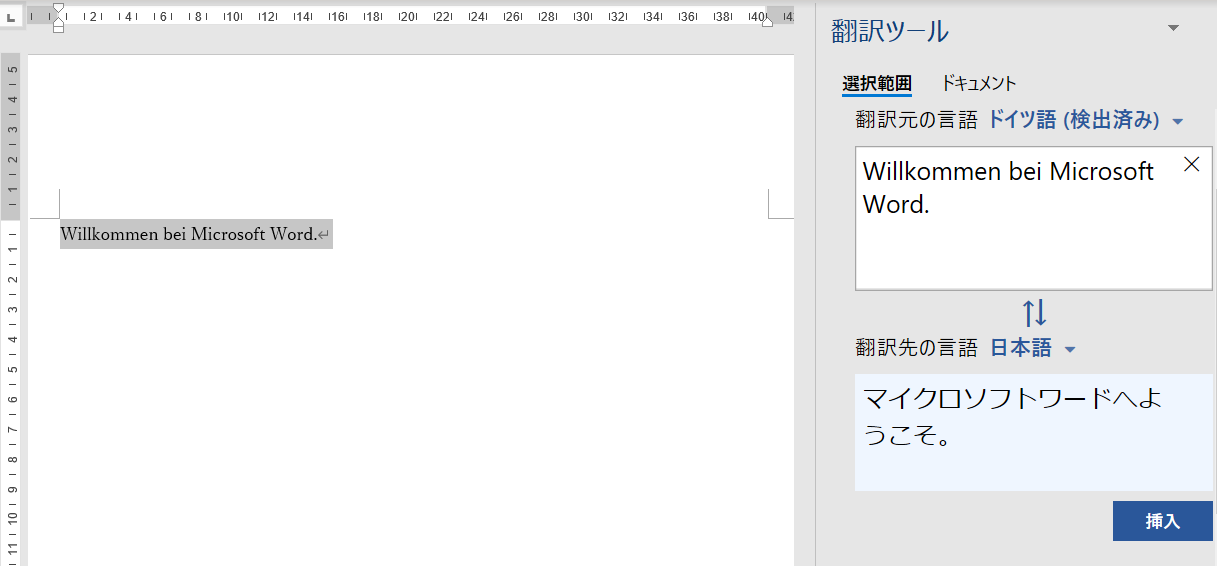Click inside the source text box
1217x566 pixels.
pos(1034,218)
